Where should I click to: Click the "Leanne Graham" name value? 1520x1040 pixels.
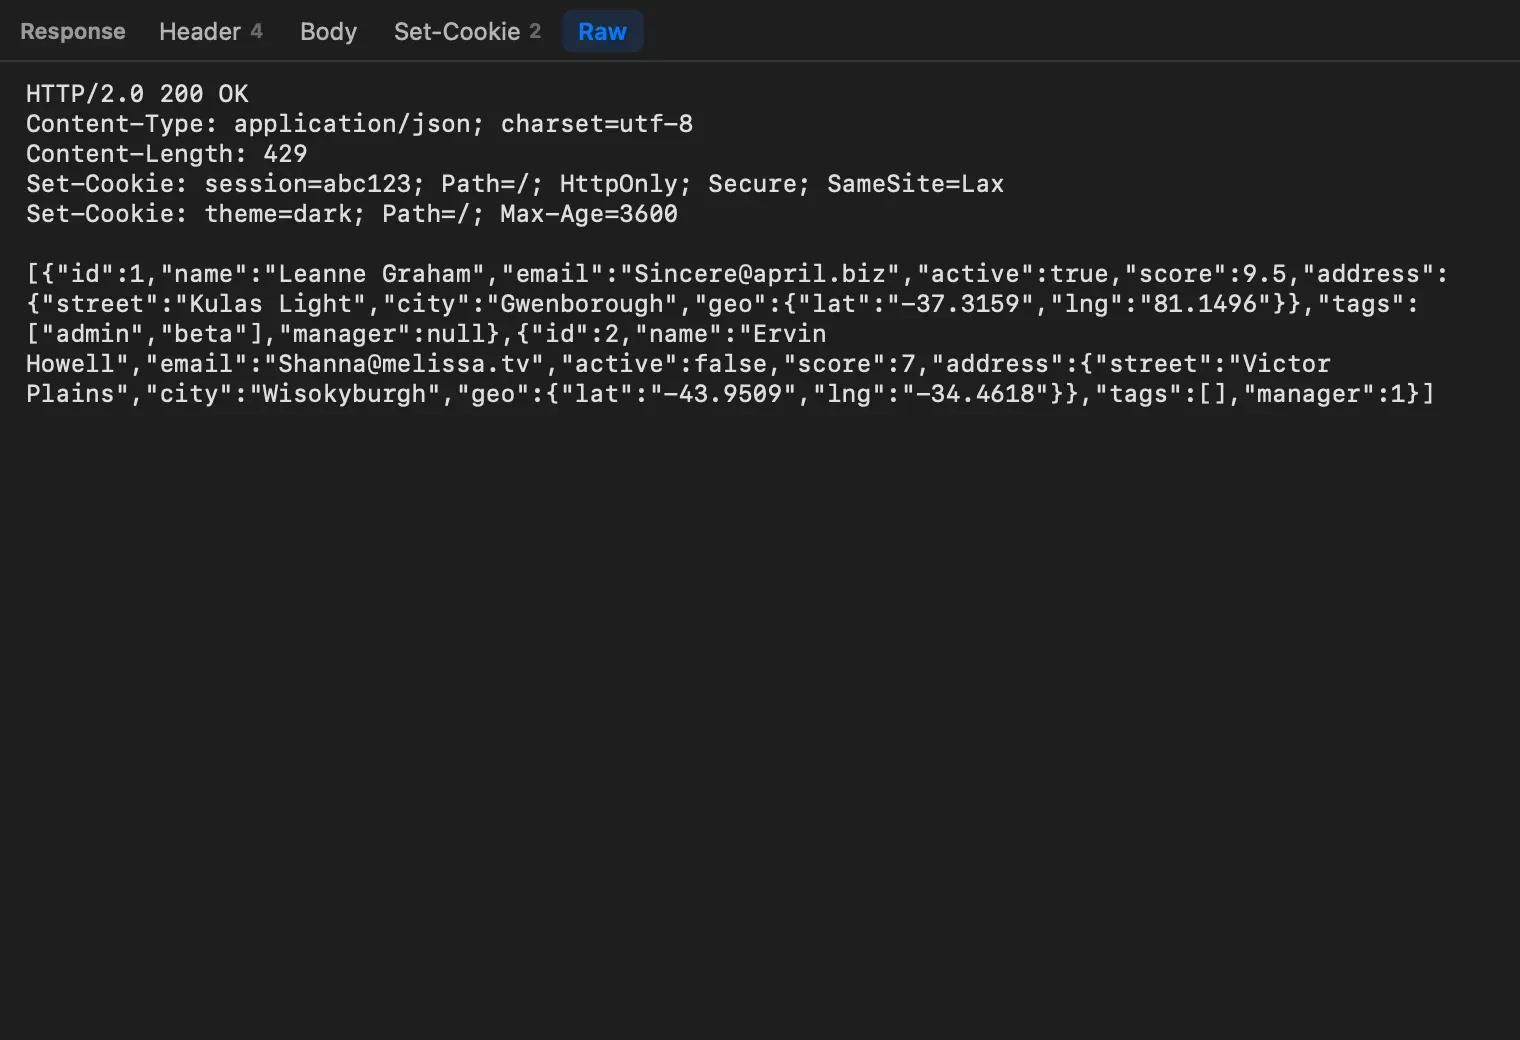[374, 274]
